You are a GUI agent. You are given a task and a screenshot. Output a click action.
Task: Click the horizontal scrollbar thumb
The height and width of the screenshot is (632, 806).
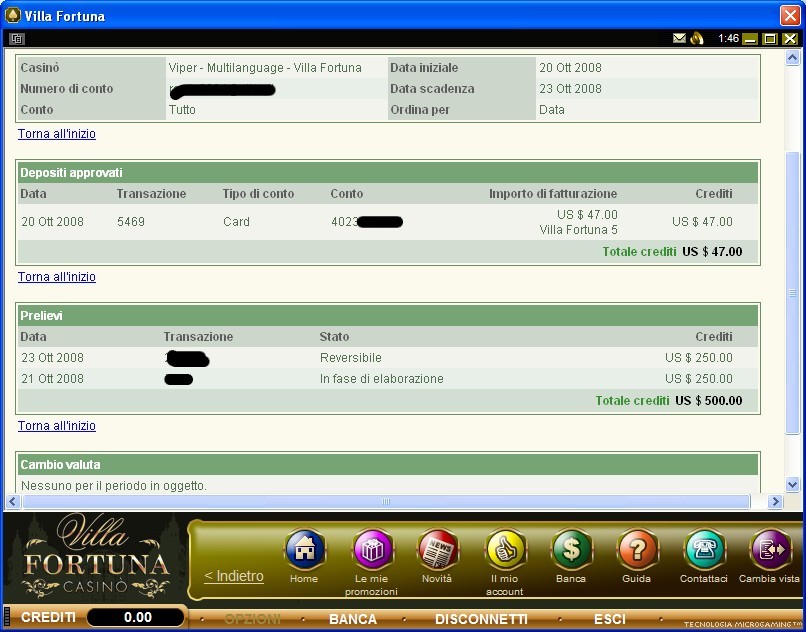(x=386, y=501)
